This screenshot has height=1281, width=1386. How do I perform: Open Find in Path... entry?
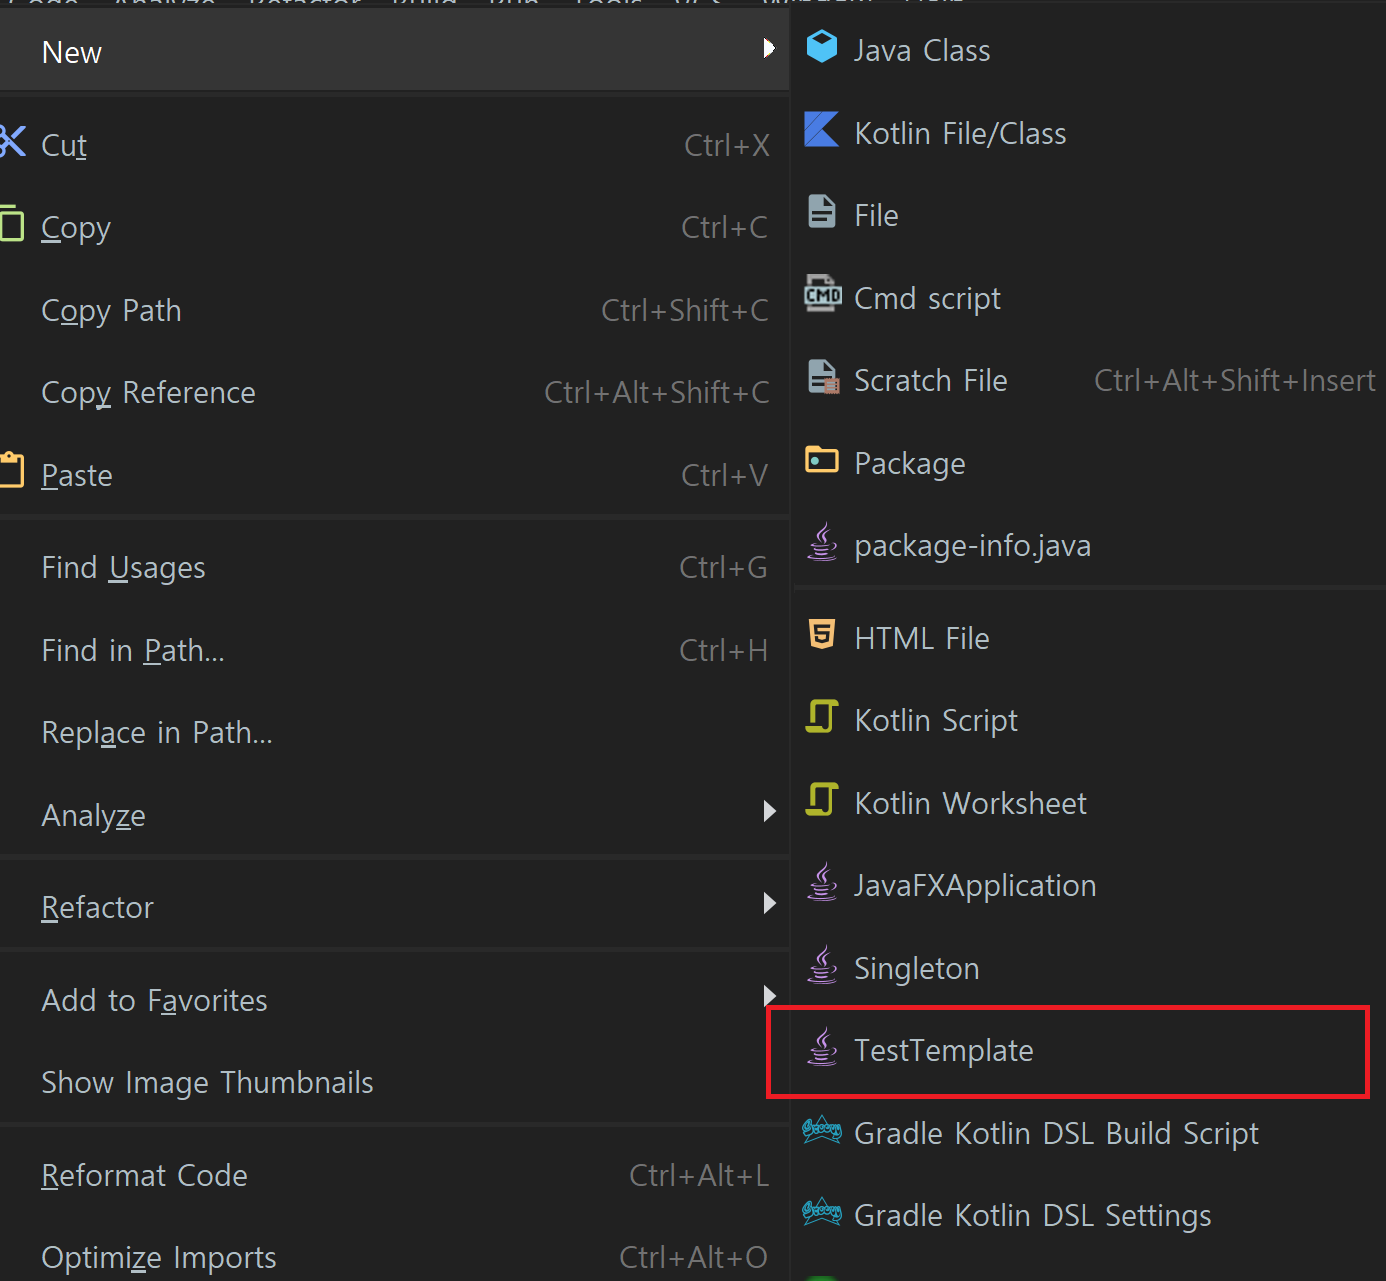pyautogui.click(x=394, y=650)
